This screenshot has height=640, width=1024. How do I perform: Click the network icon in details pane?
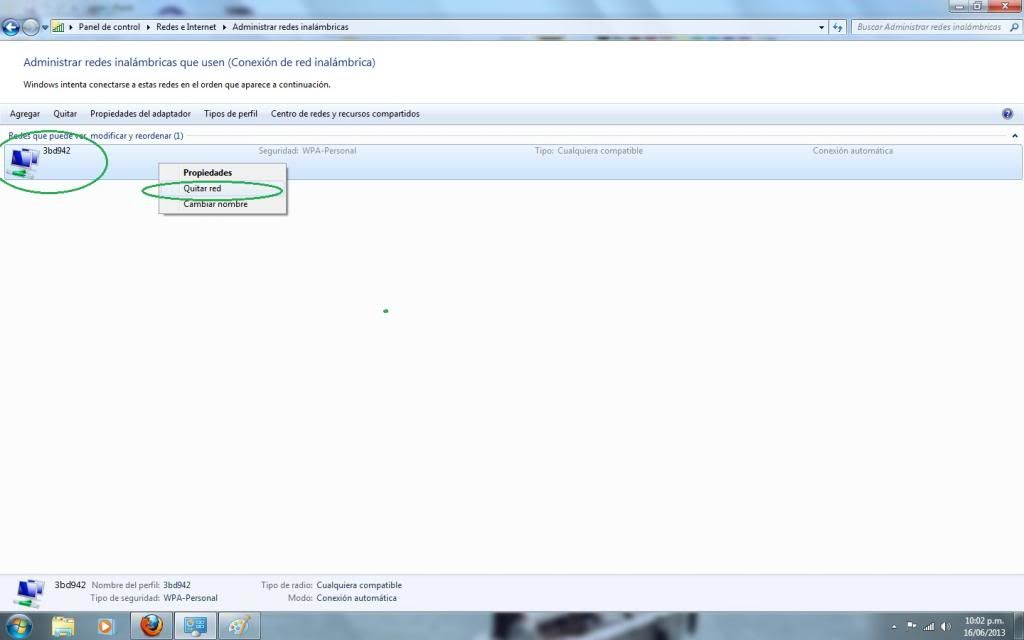(x=29, y=593)
